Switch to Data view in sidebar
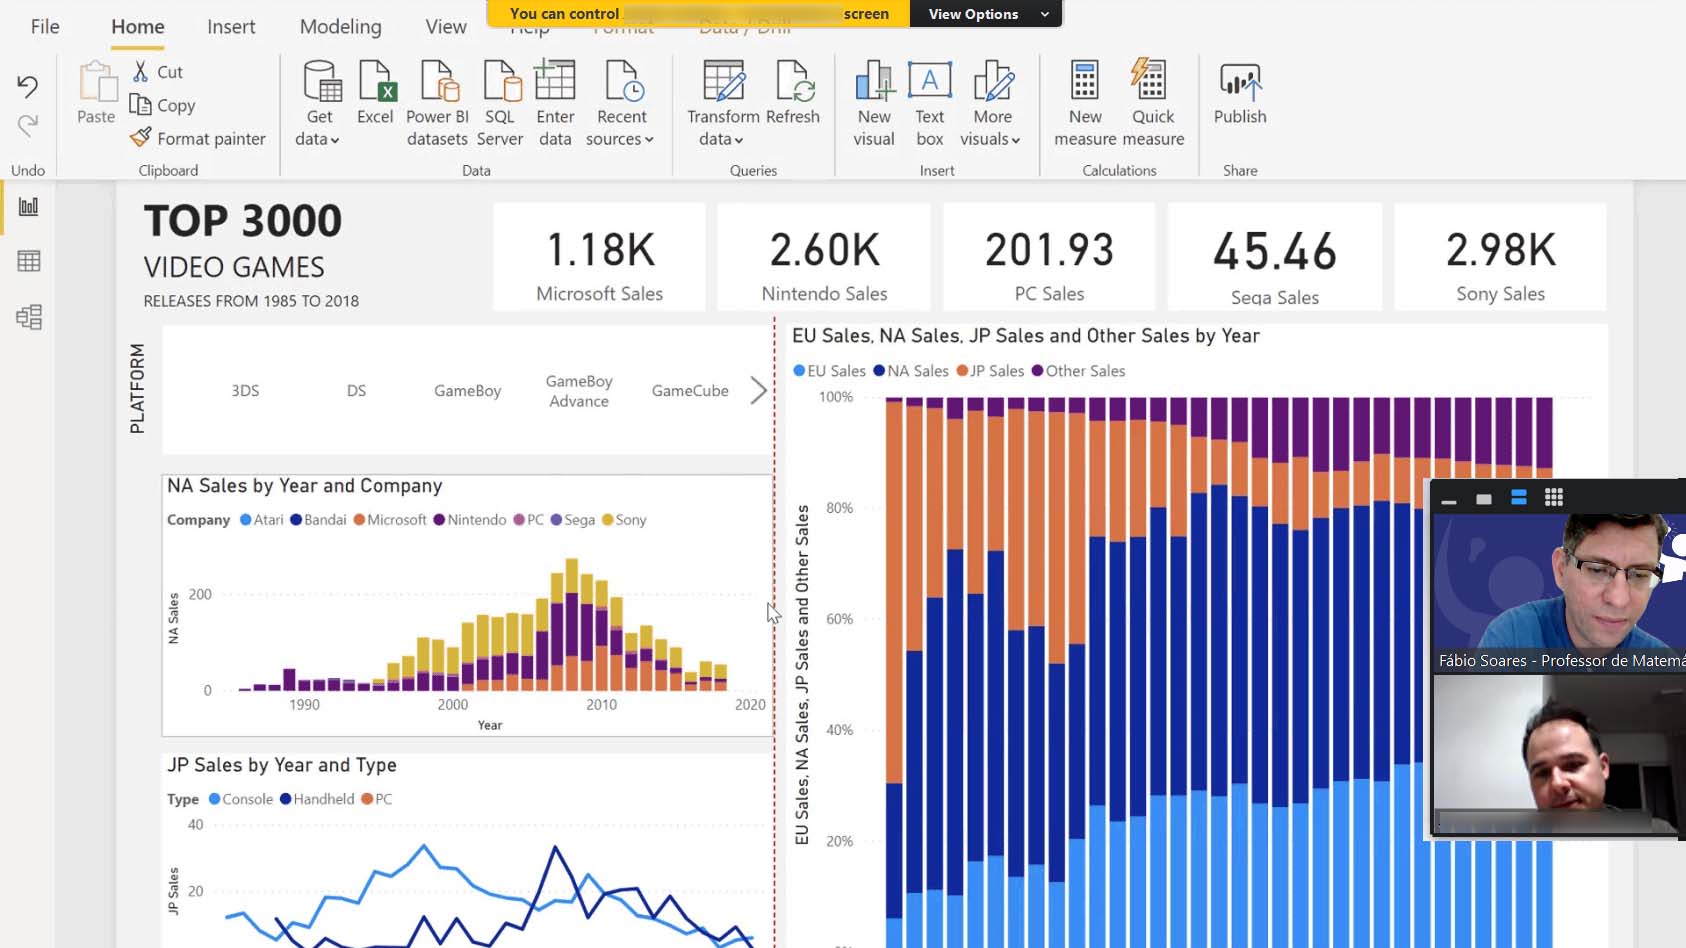The width and height of the screenshot is (1686, 948). (x=29, y=262)
